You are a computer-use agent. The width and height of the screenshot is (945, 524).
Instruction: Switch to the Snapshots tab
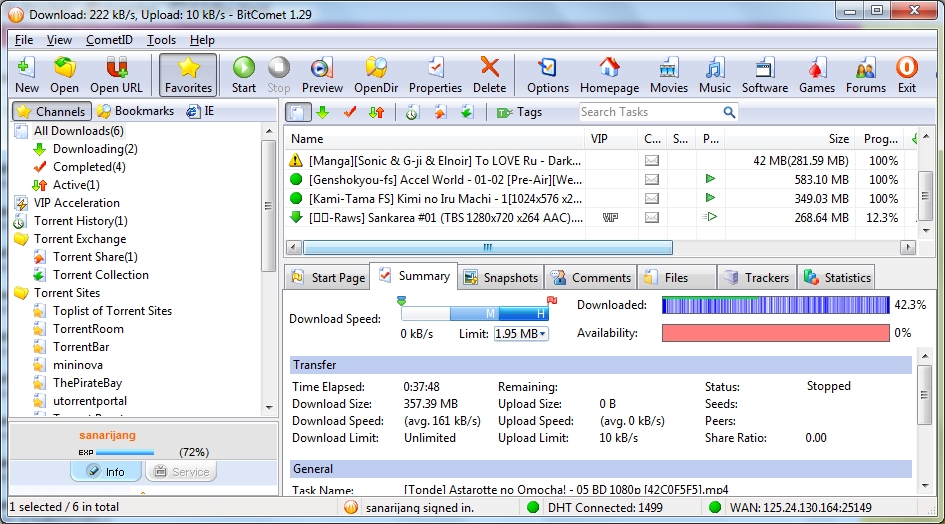pos(500,277)
